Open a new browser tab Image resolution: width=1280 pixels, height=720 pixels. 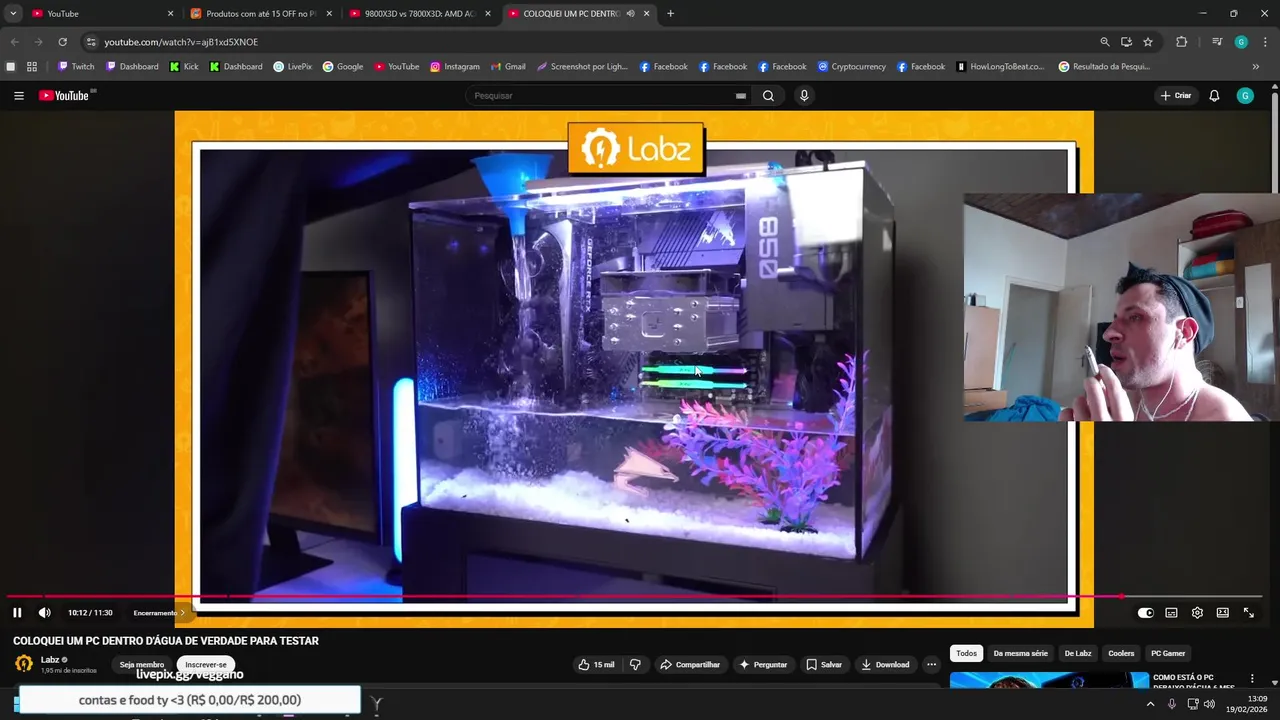[670, 14]
